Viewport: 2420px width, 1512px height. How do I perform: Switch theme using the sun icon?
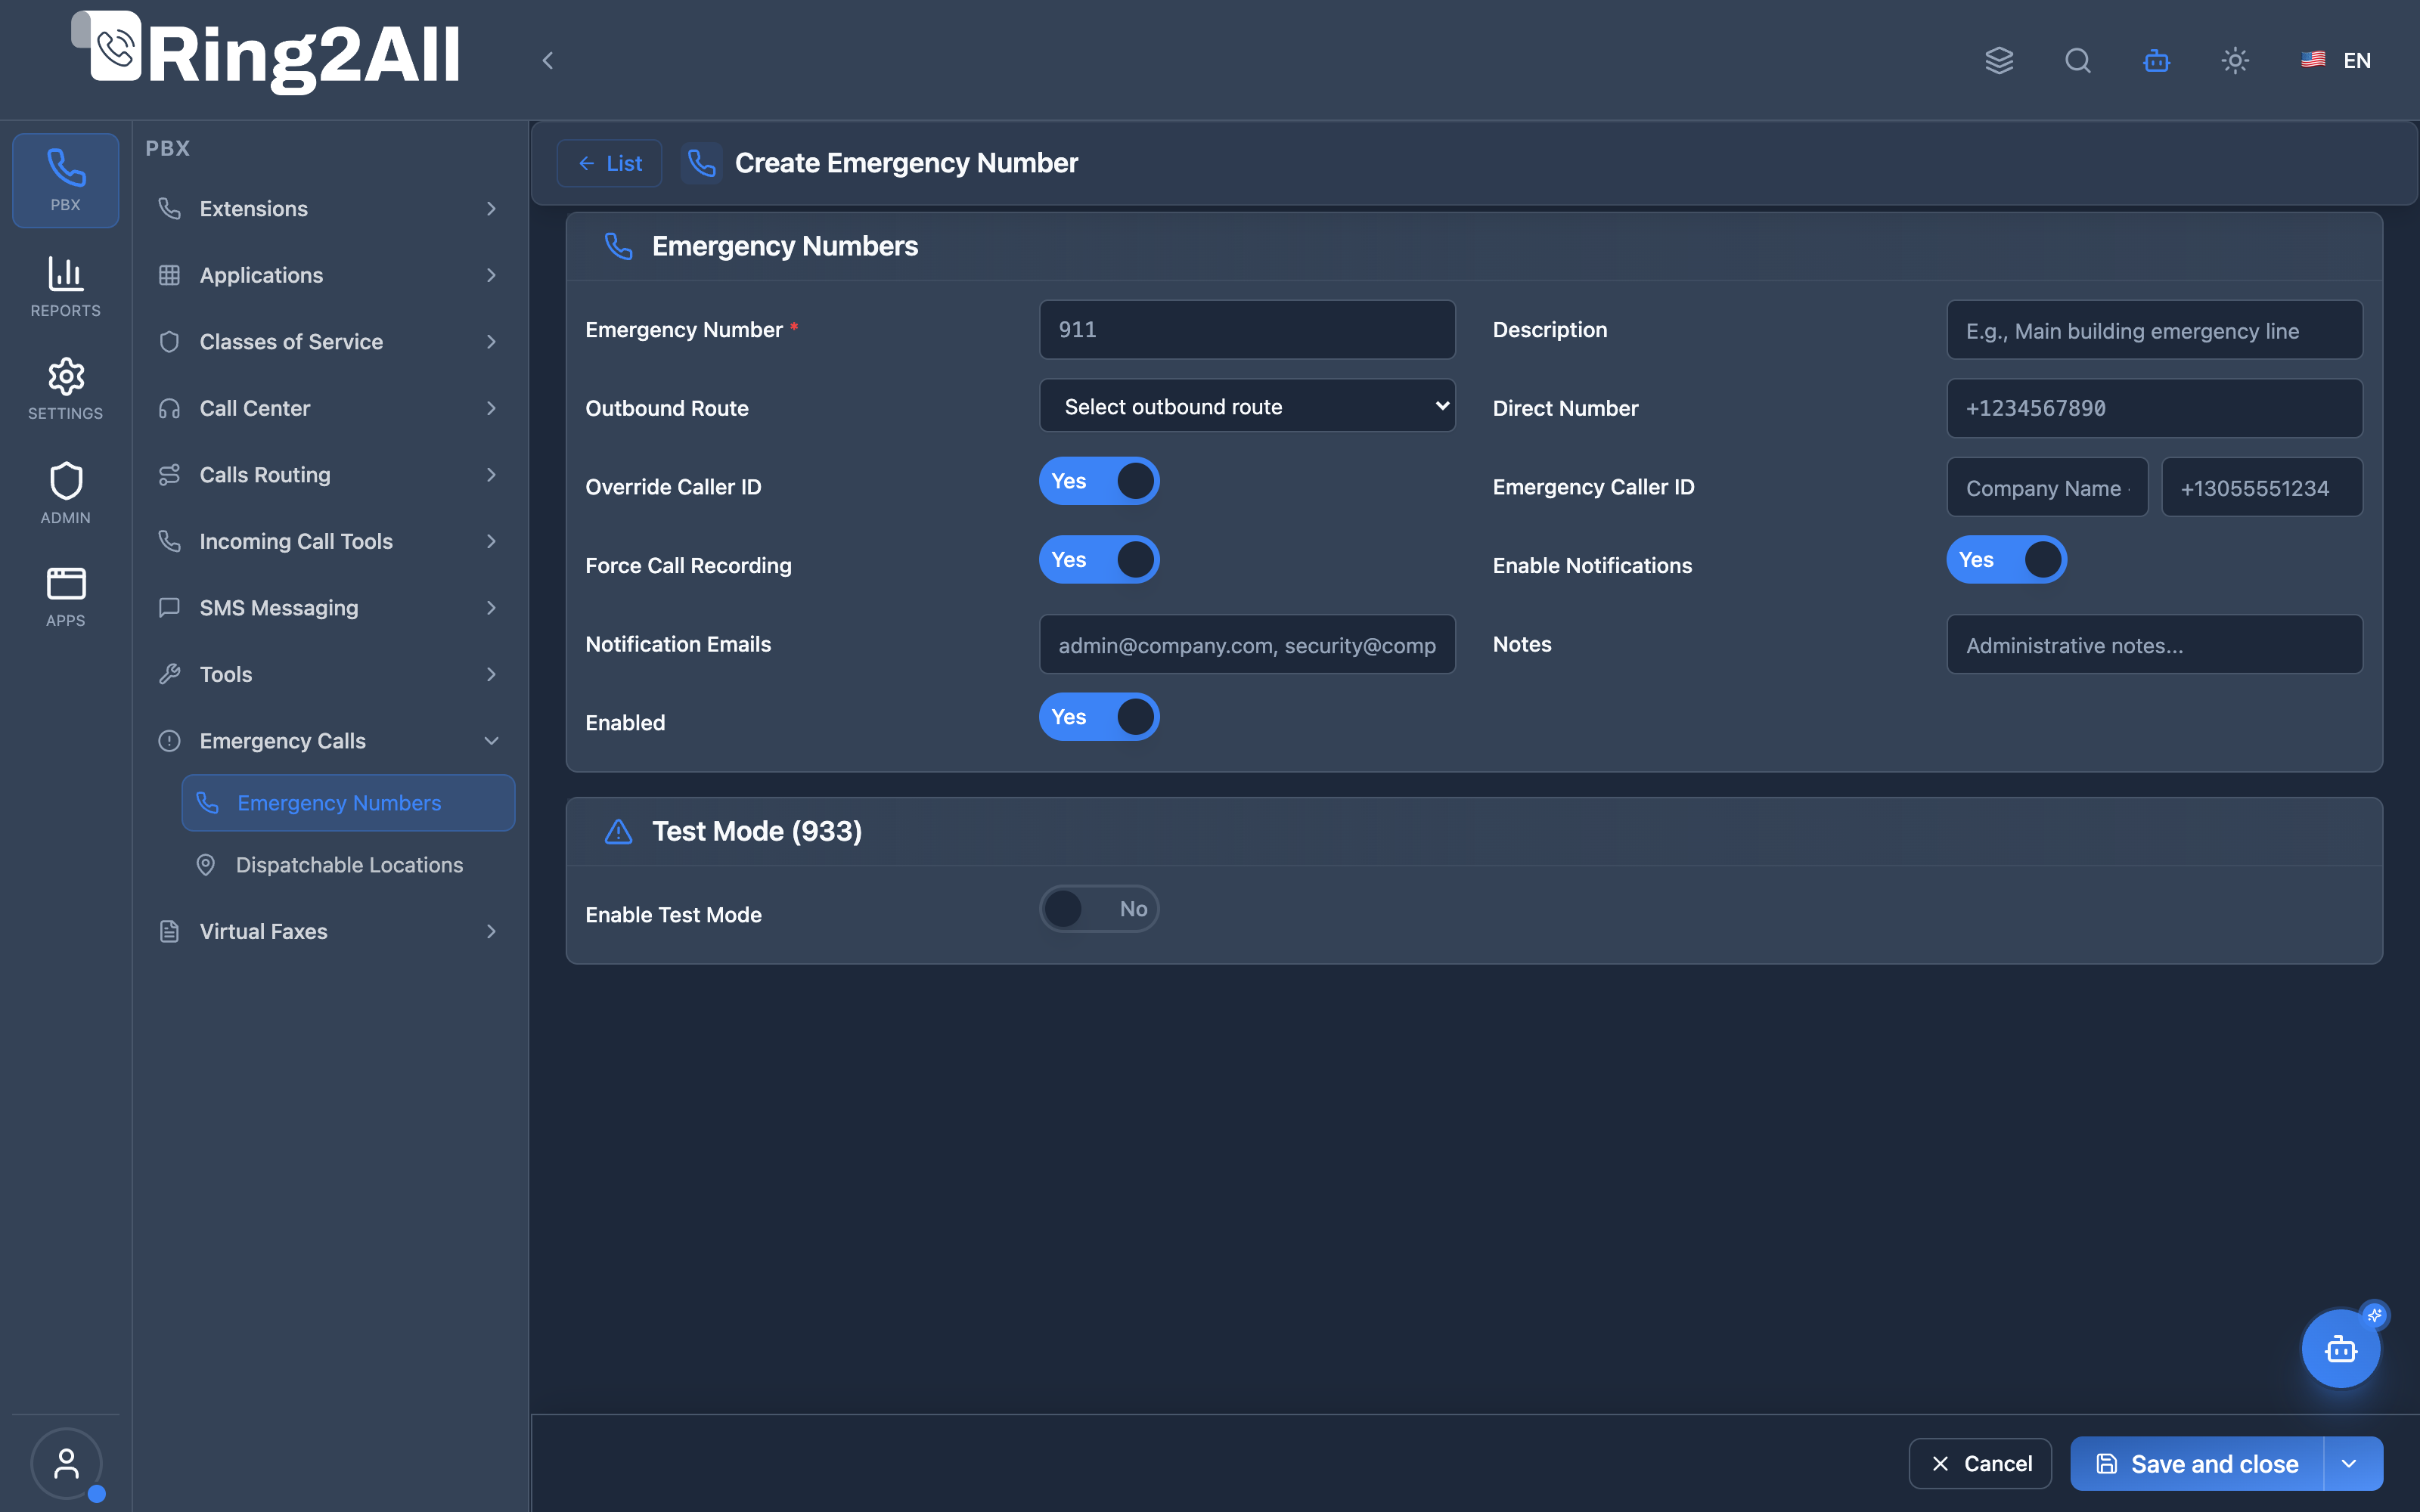point(2235,61)
